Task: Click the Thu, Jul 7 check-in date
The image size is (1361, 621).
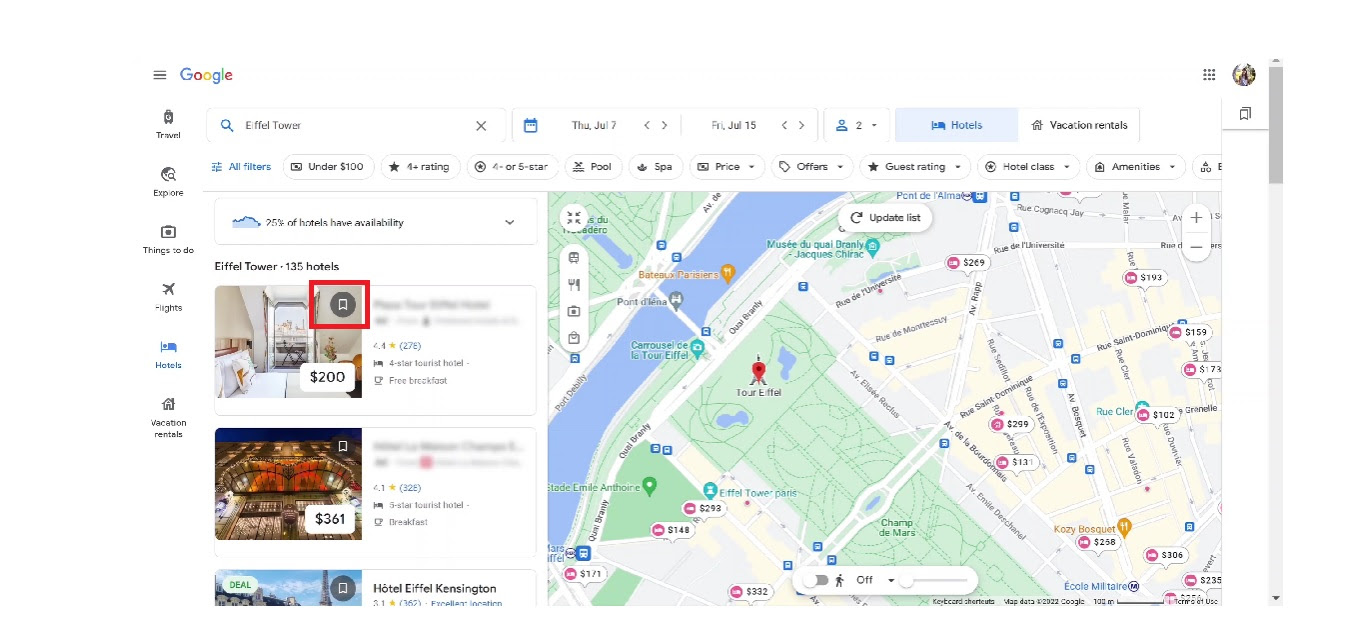Action: tap(594, 126)
